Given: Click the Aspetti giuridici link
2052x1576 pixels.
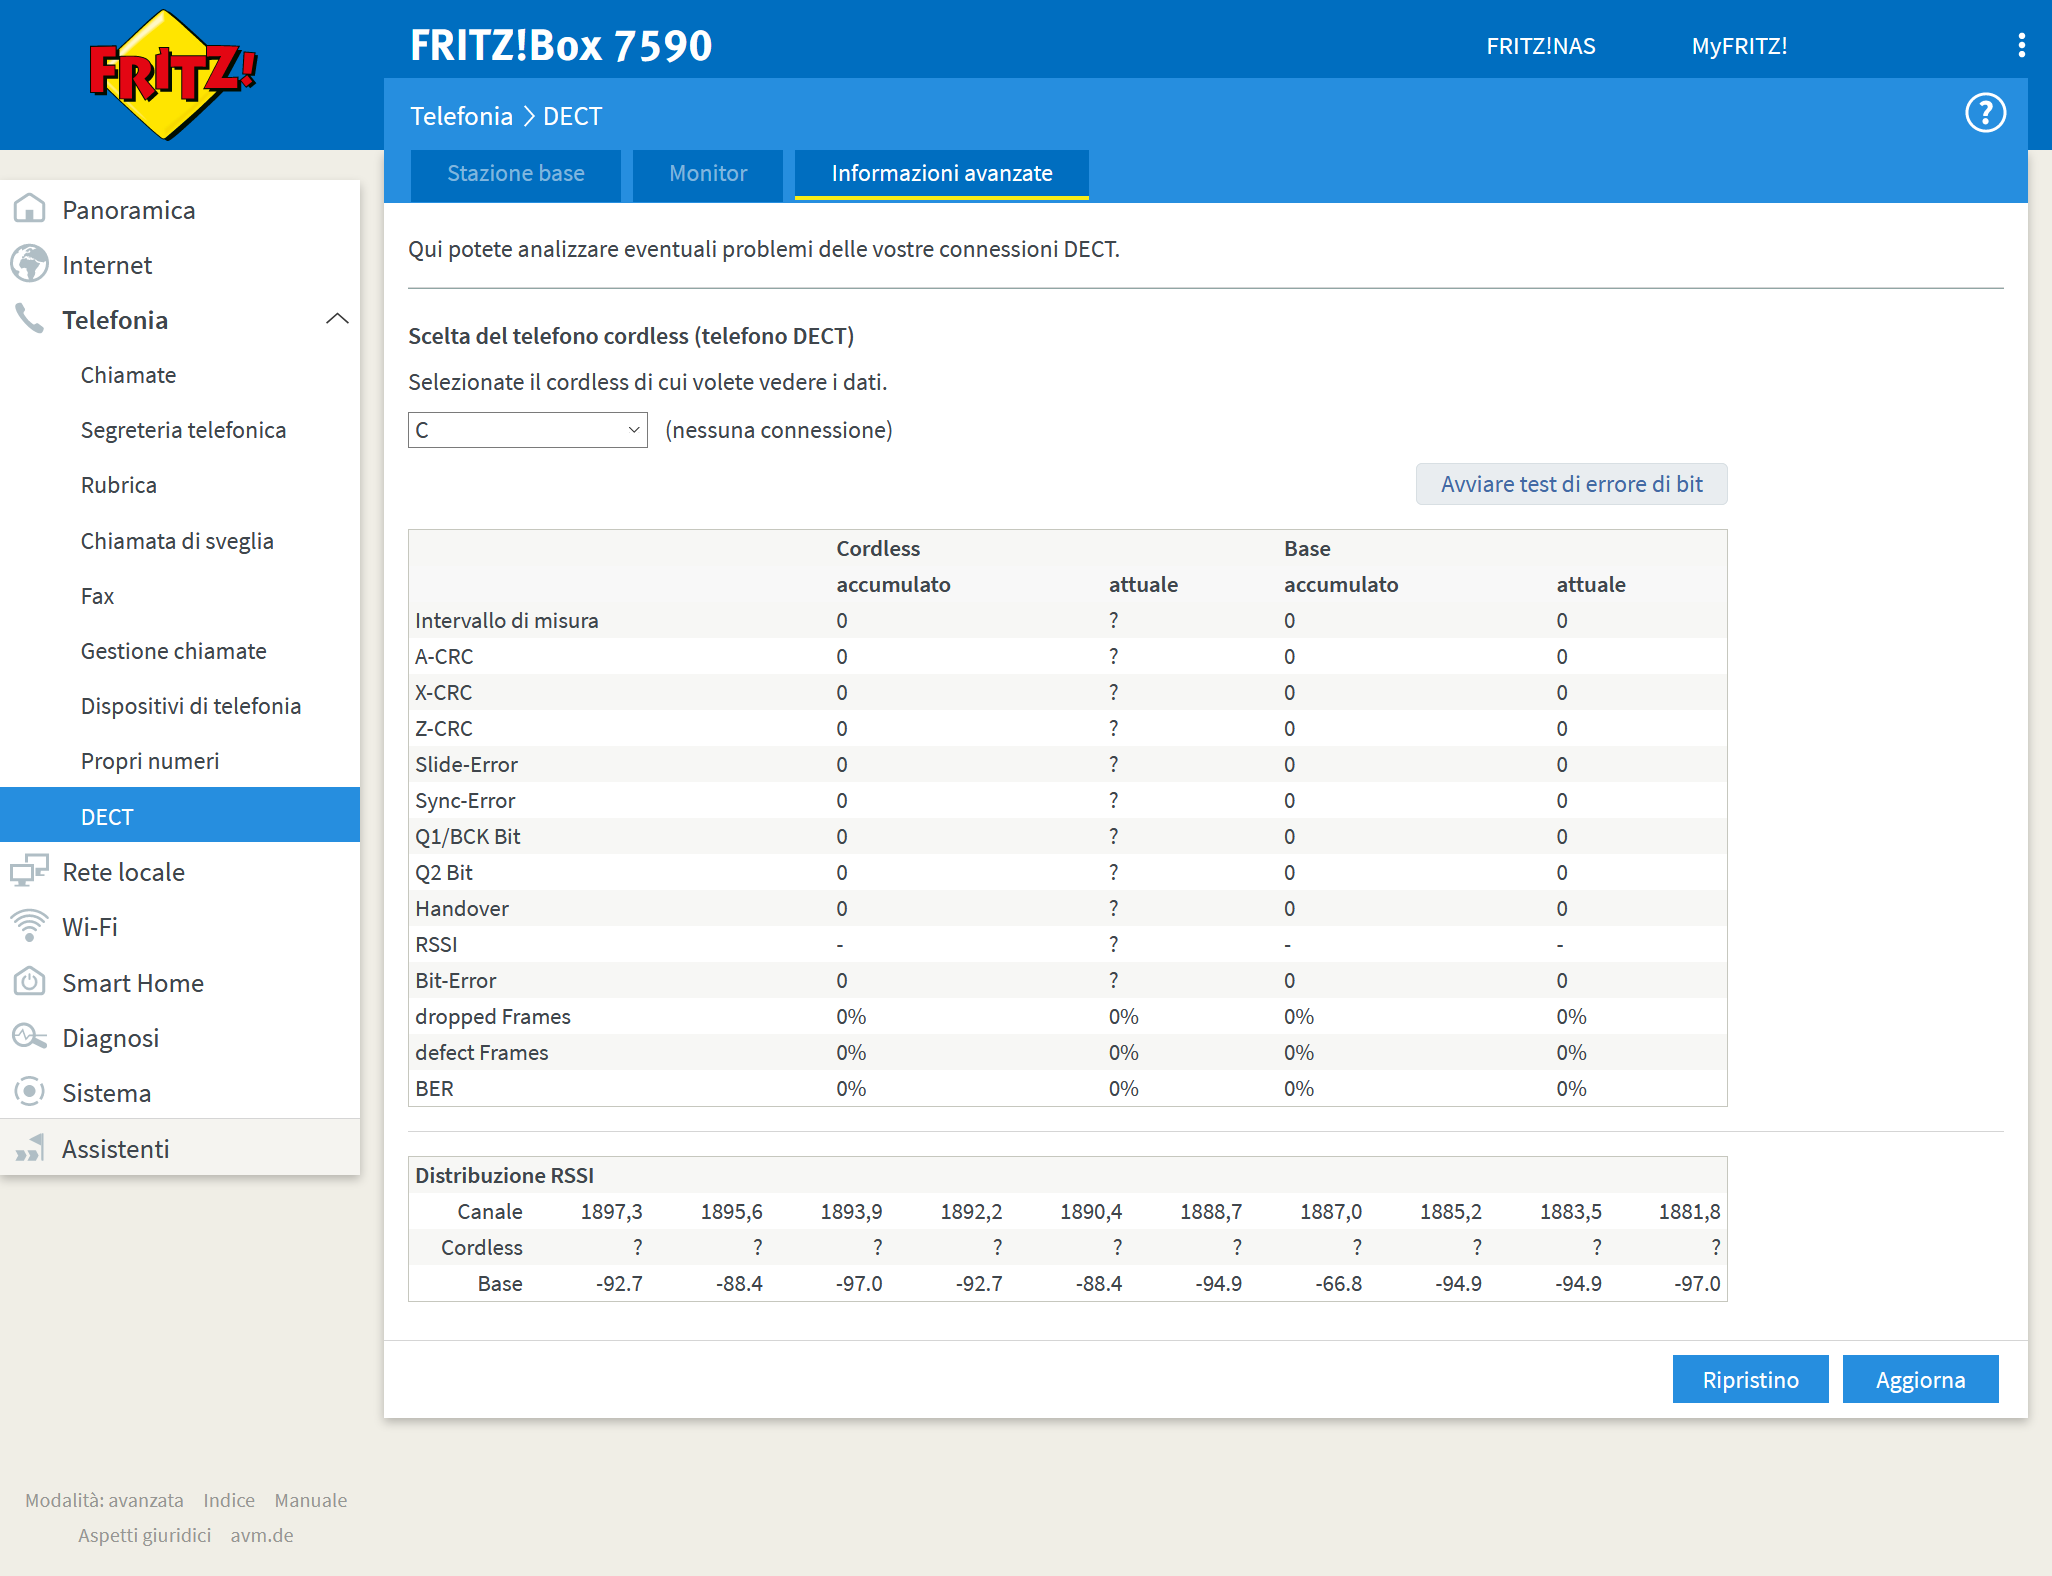Looking at the screenshot, I should tap(145, 1535).
